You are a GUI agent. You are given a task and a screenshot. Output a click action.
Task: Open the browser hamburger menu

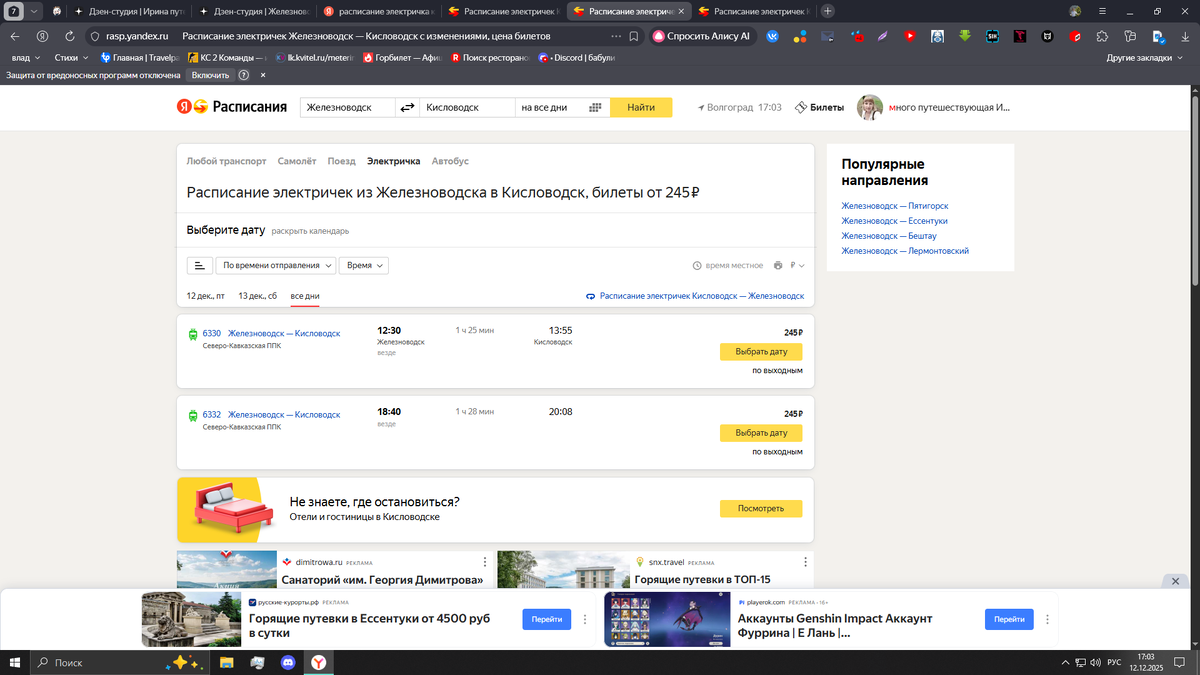tap(1102, 11)
